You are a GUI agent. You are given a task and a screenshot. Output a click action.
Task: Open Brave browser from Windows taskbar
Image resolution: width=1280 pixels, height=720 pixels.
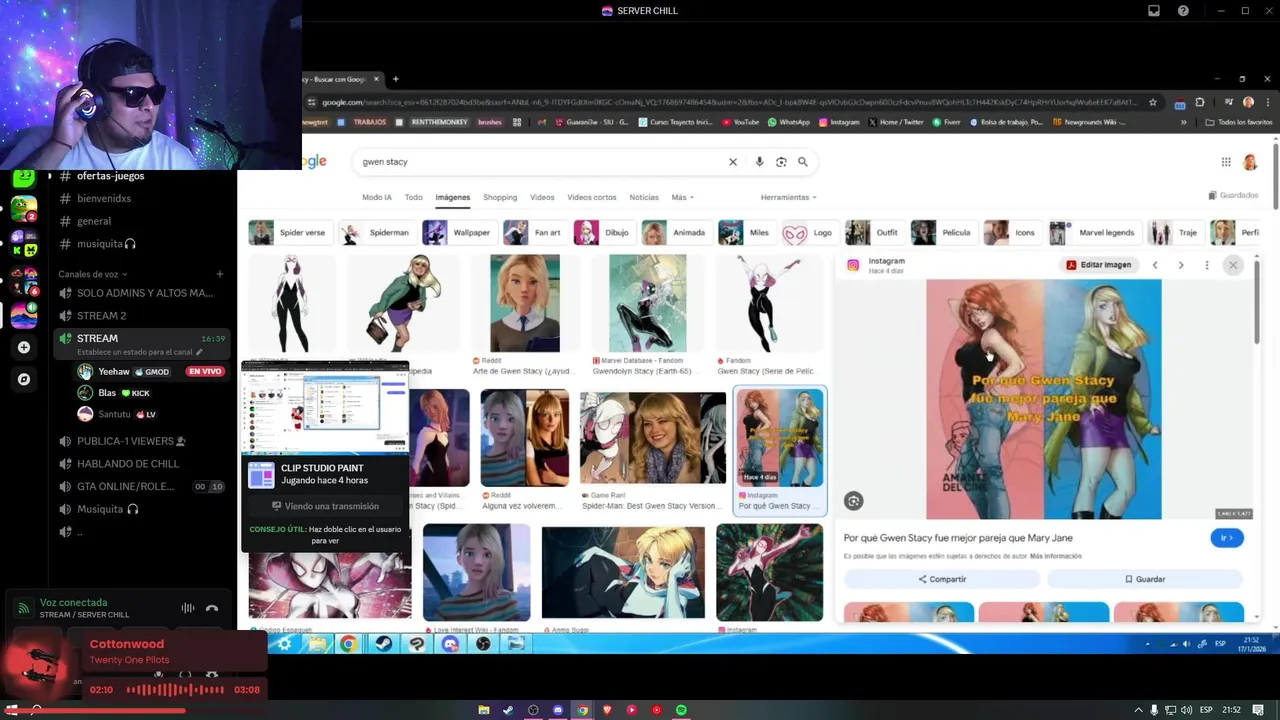pyautogui.click(x=607, y=710)
